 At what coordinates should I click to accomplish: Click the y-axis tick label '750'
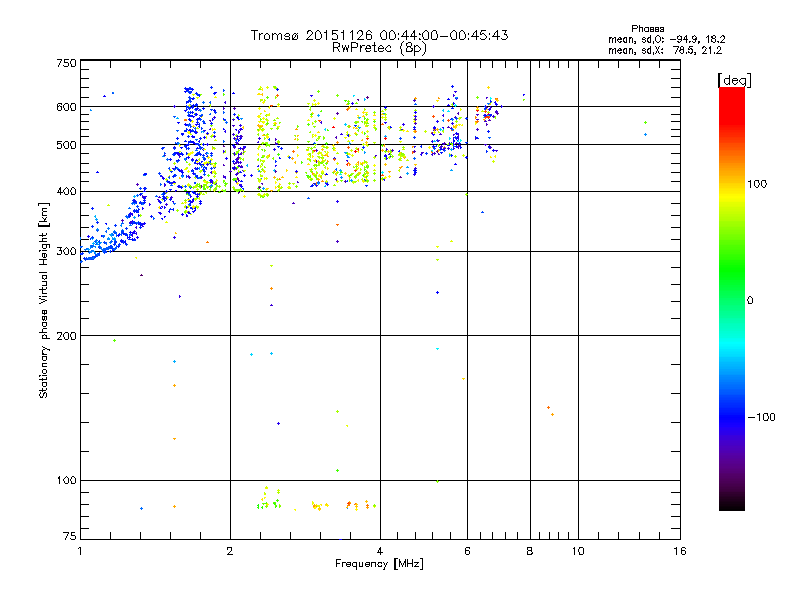(x=66, y=63)
